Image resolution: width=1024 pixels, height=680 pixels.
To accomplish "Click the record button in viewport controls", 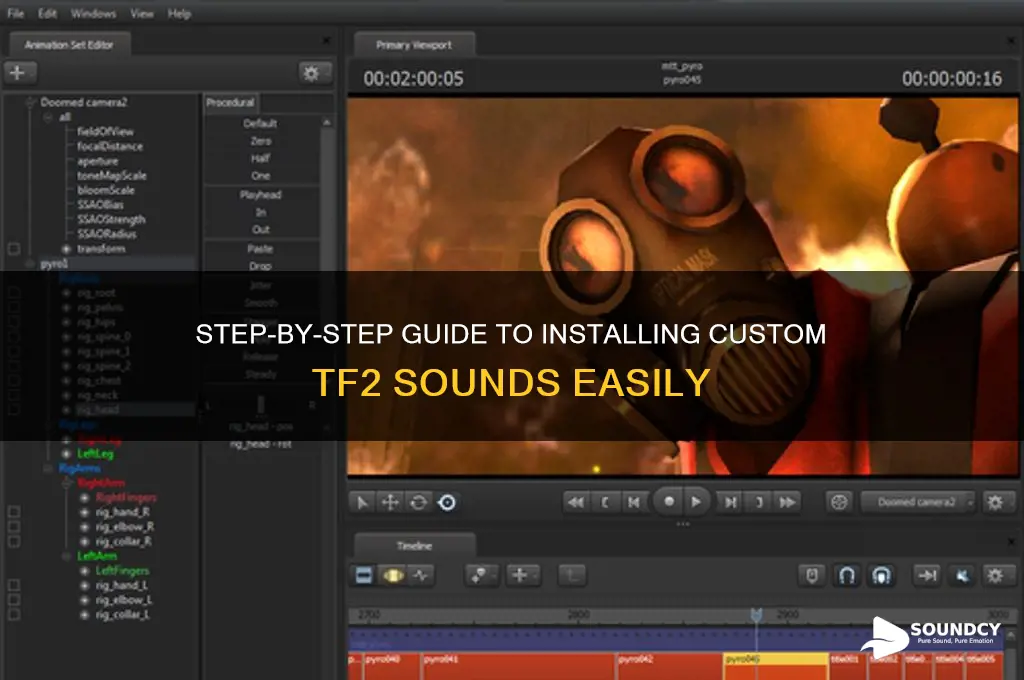I will [668, 502].
